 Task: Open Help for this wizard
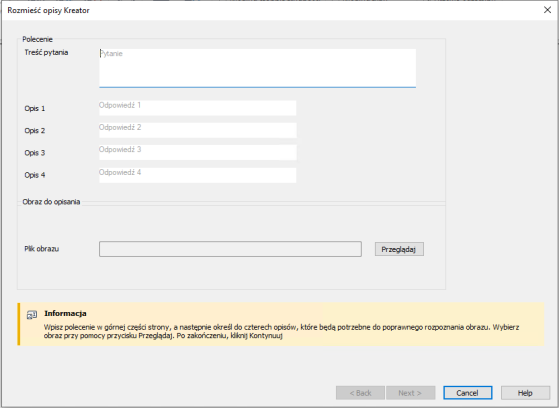(x=525, y=393)
